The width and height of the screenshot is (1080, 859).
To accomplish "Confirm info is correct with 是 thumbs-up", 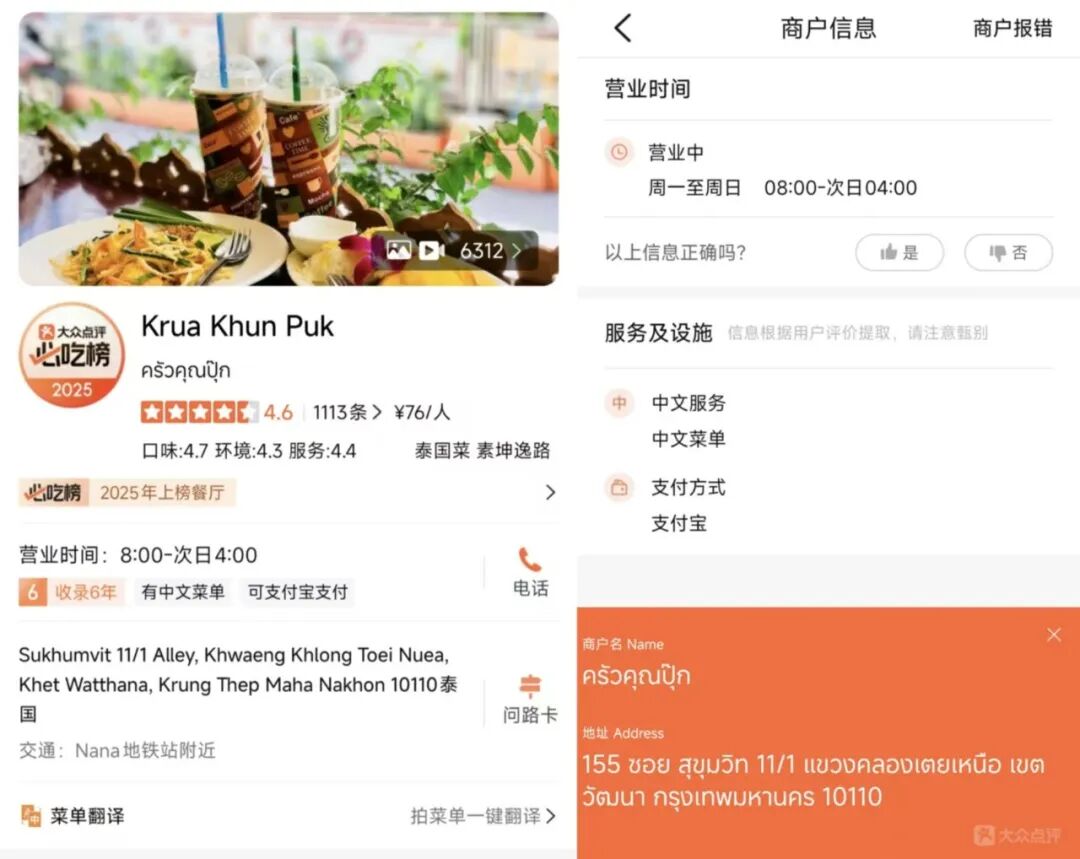I will coord(900,252).
